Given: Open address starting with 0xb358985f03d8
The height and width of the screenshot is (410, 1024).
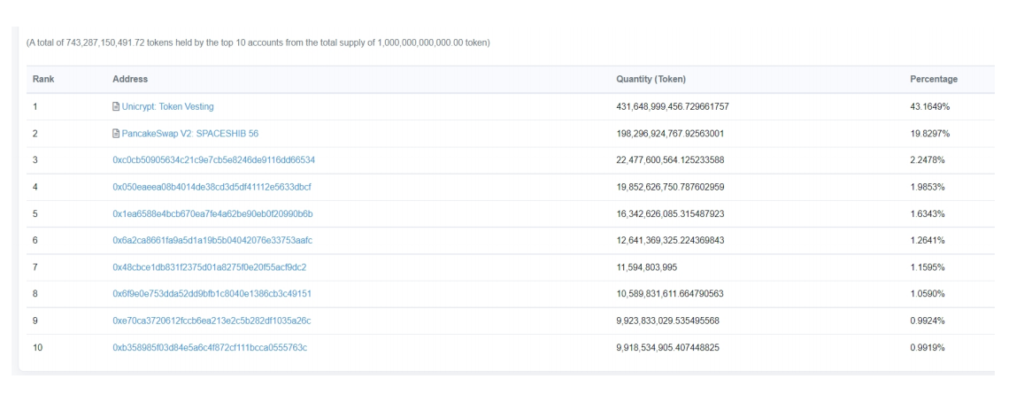Looking at the screenshot, I should click(x=210, y=347).
